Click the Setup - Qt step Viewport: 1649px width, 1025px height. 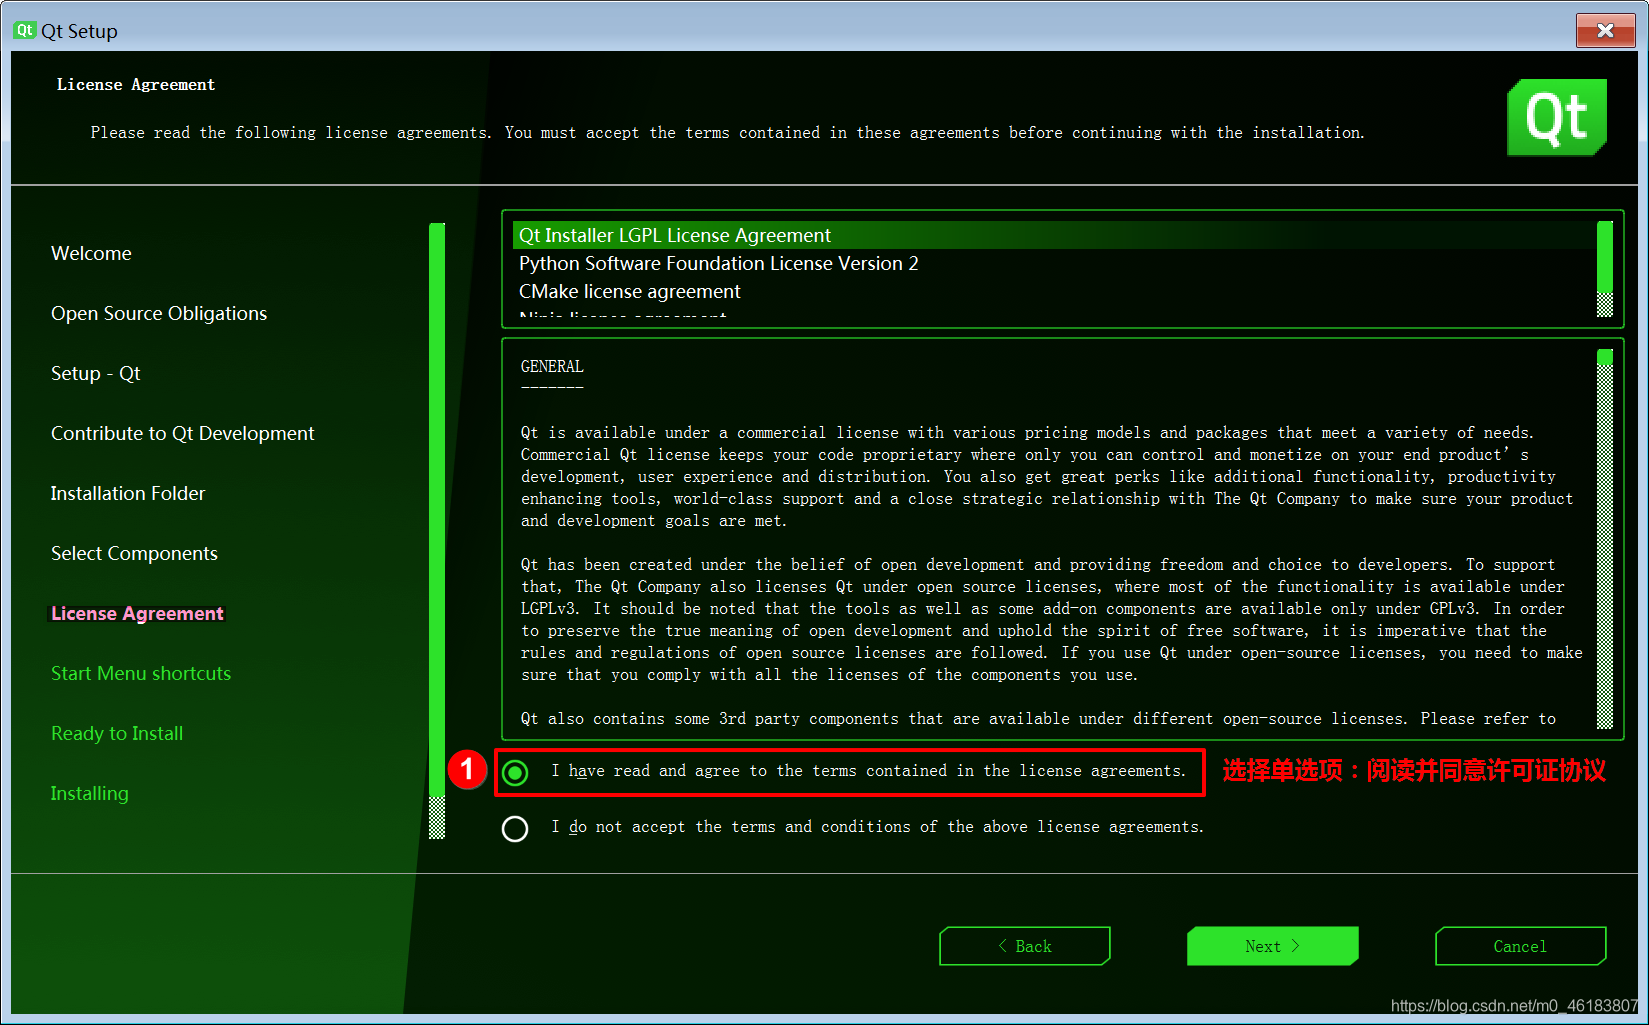pyautogui.click(x=96, y=373)
